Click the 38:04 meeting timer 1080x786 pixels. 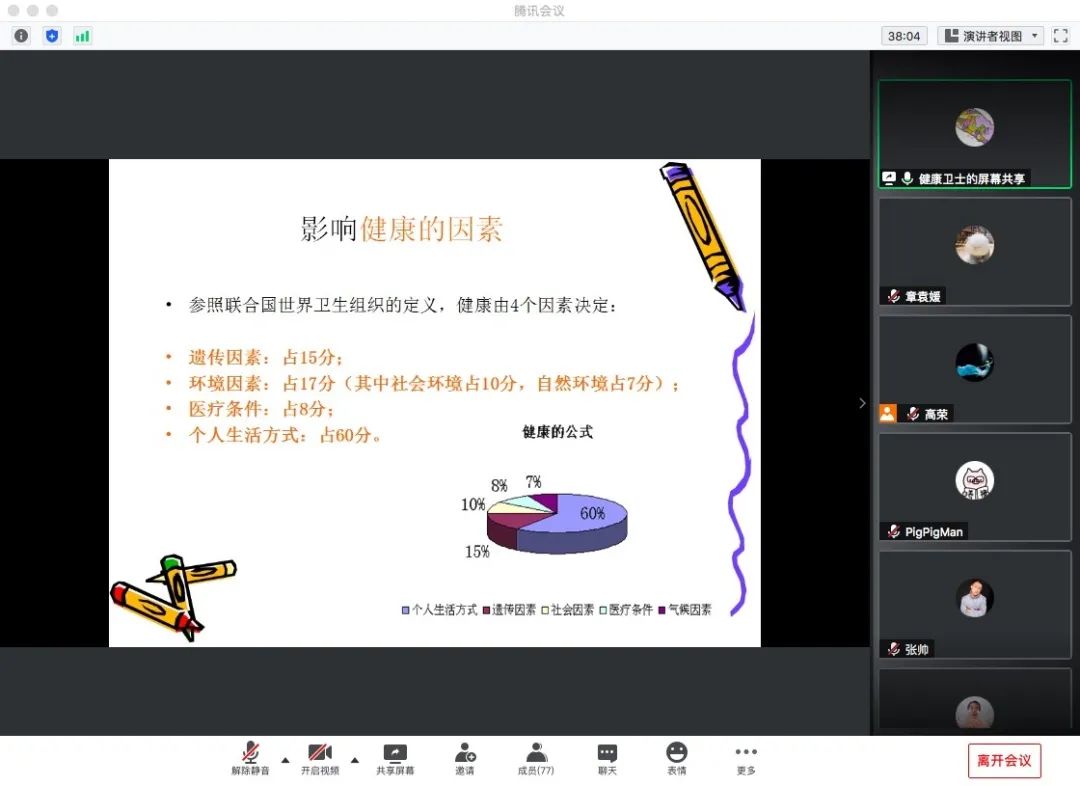(903, 36)
